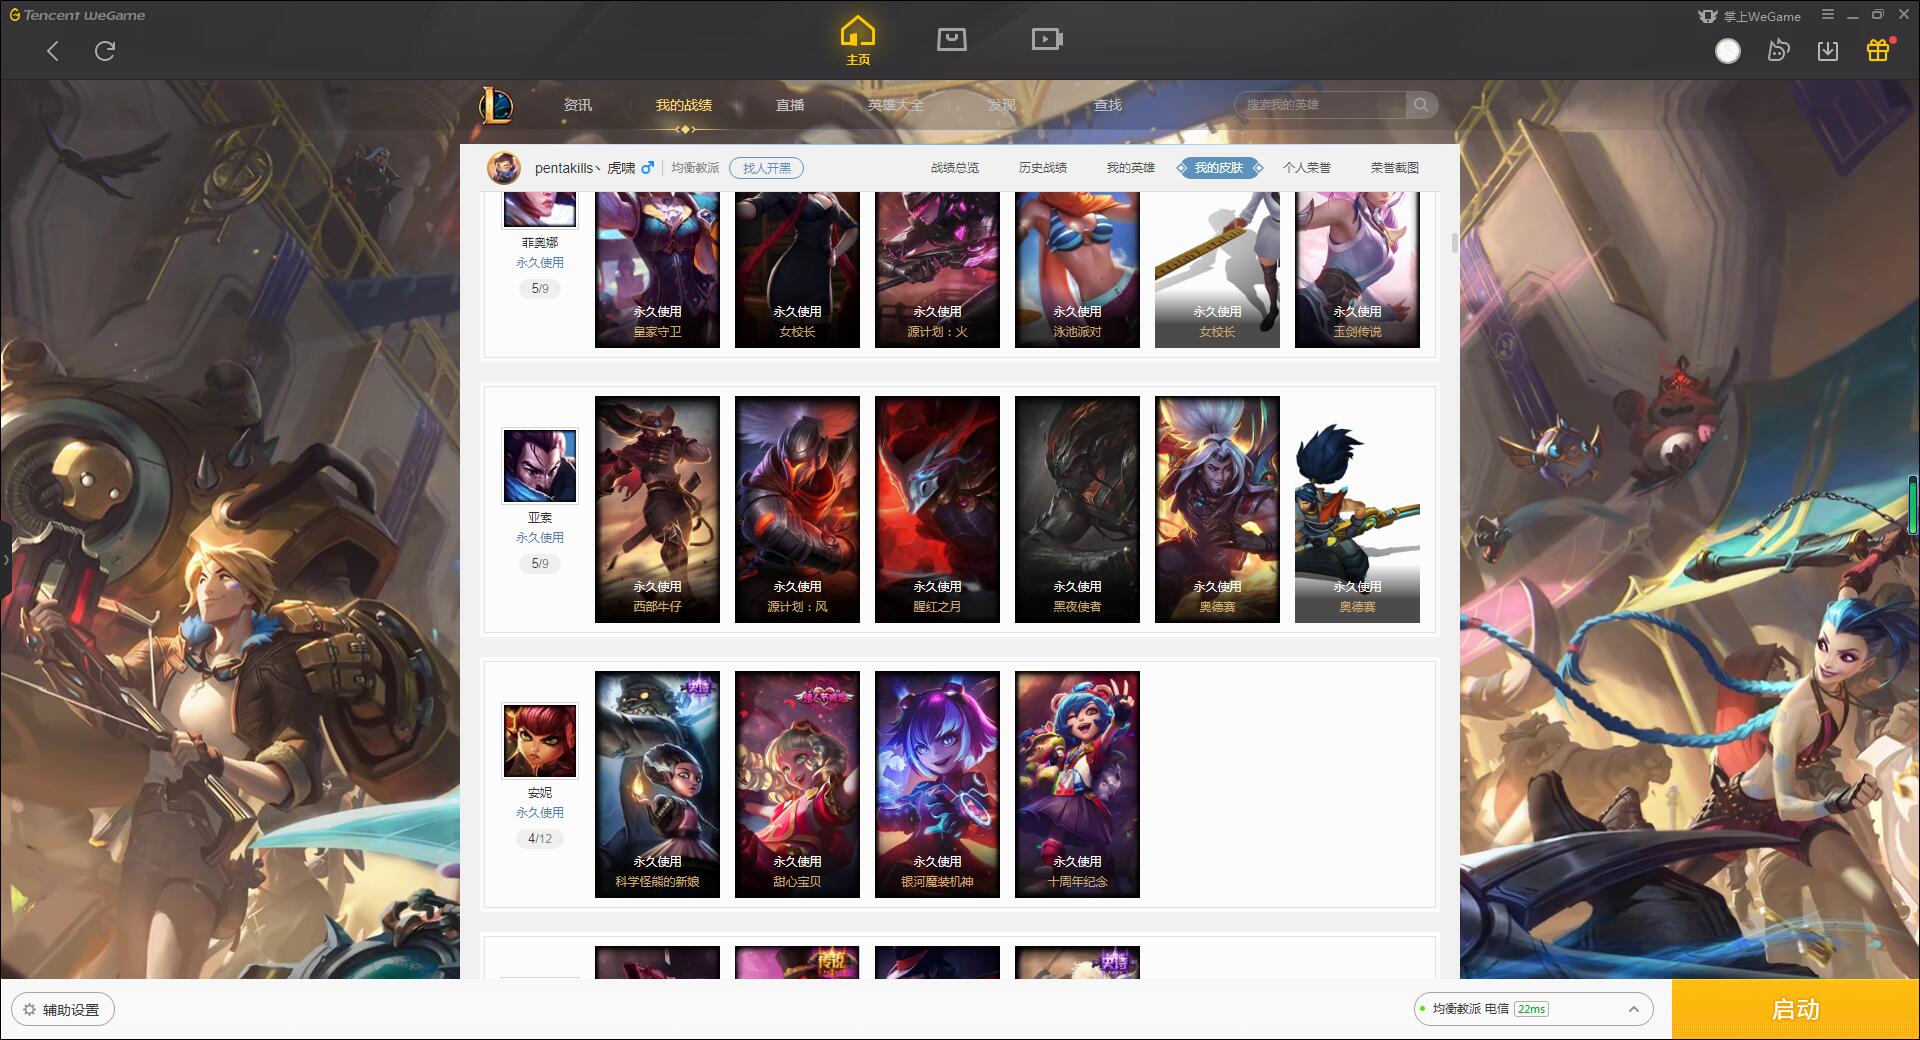Open the home 主页 icon
Image resolution: width=1920 pixels, height=1040 pixels.
pyautogui.click(x=857, y=41)
